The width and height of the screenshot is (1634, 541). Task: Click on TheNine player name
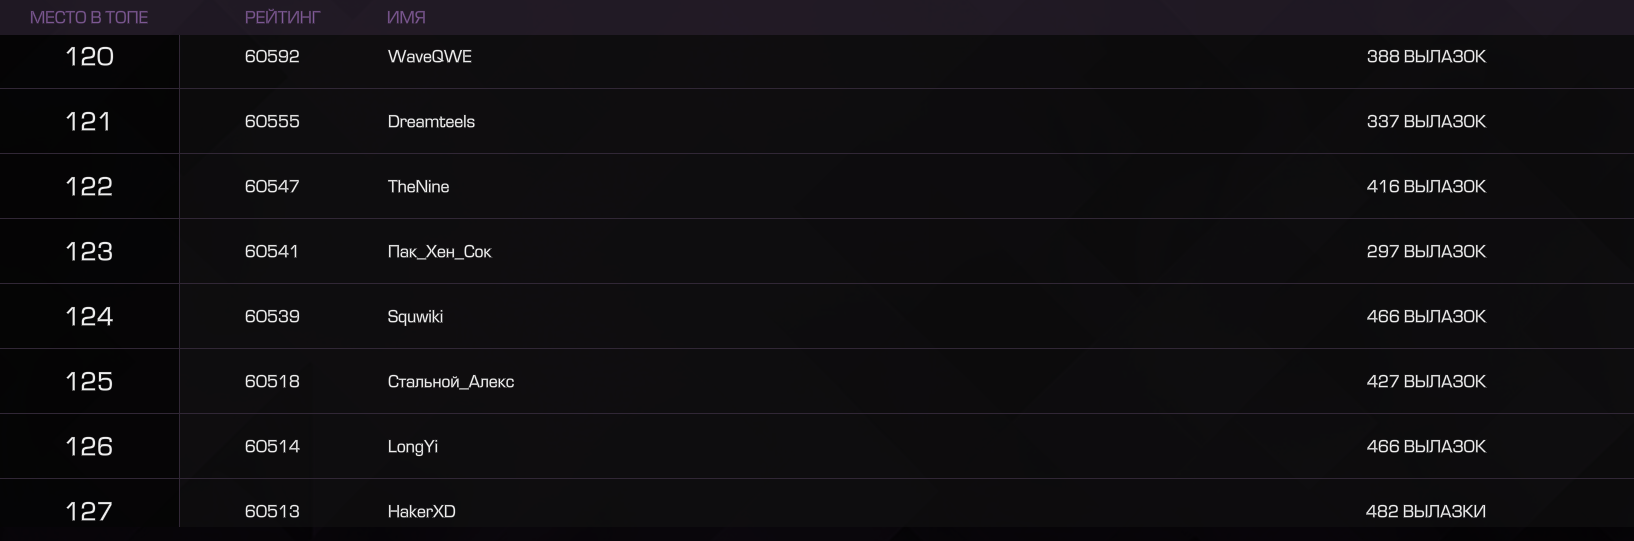click(418, 187)
